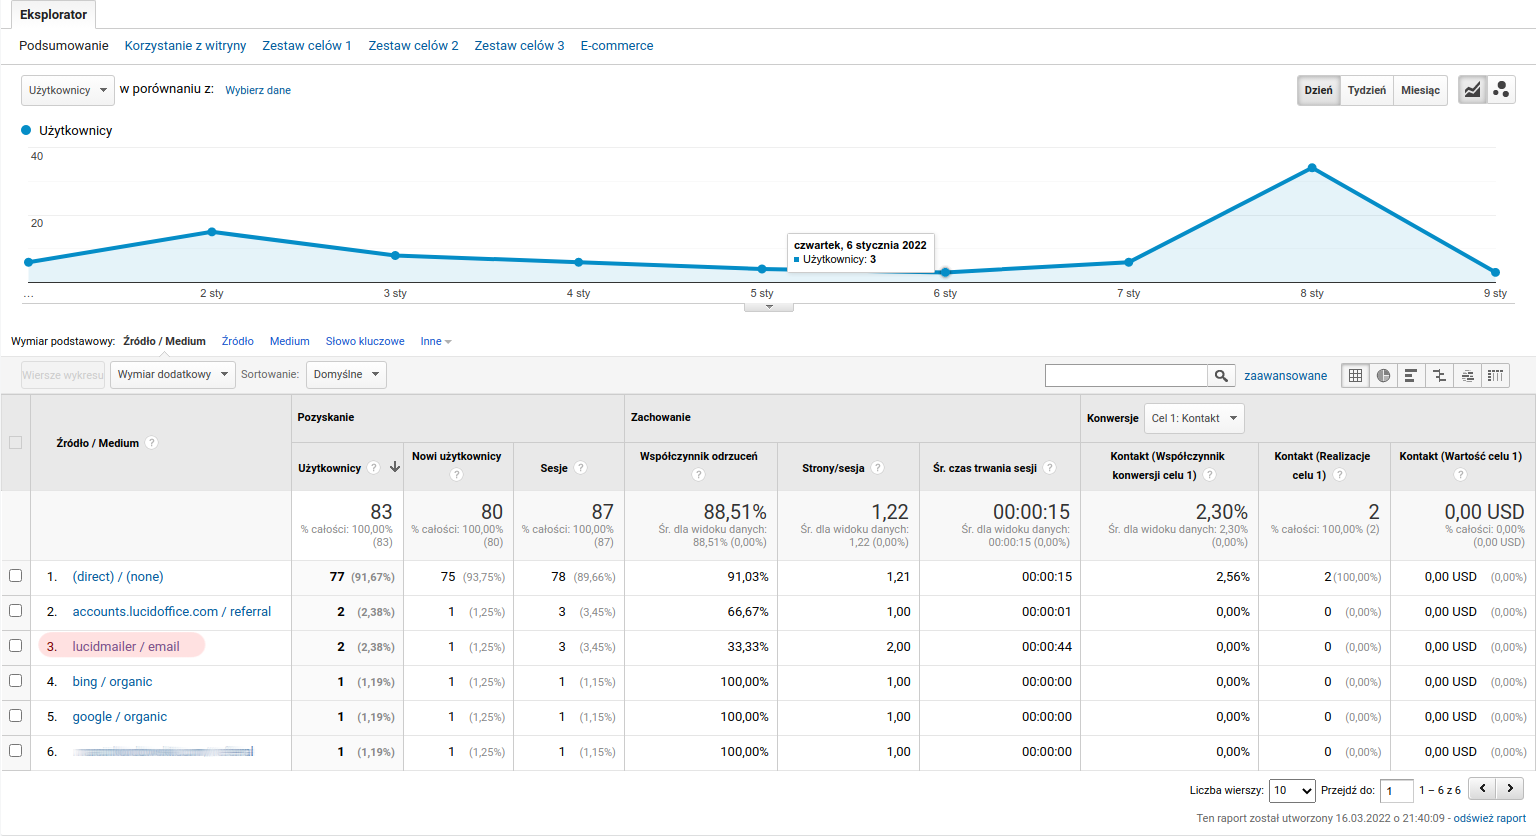The width and height of the screenshot is (1536, 836).
Task: Select Źródło as primary dimension
Action: click(x=238, y=341)
